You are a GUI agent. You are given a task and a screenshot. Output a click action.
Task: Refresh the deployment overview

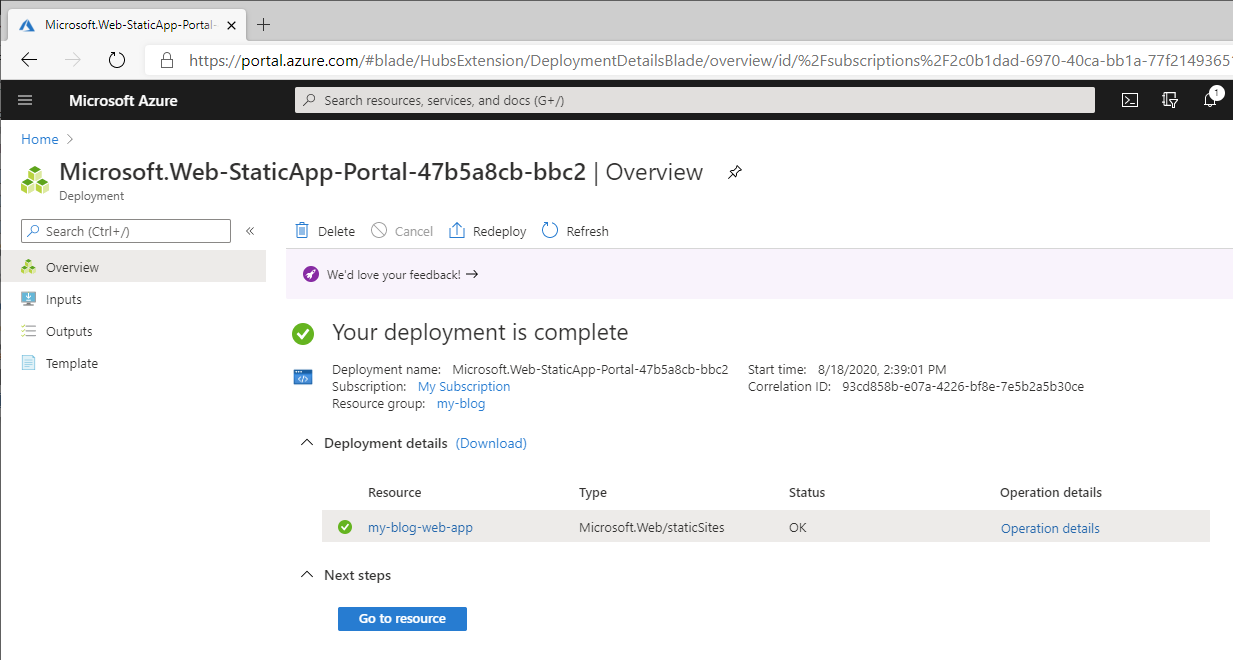575,230
